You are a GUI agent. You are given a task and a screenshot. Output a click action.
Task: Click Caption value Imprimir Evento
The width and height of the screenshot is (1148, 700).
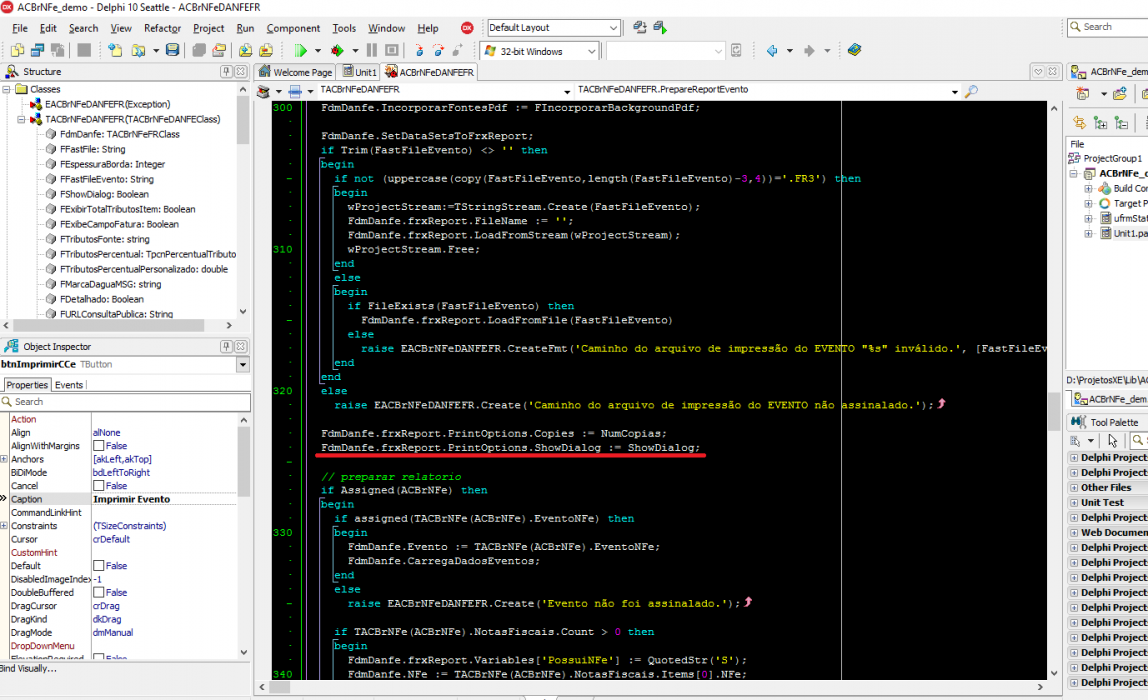pos(132,499)
